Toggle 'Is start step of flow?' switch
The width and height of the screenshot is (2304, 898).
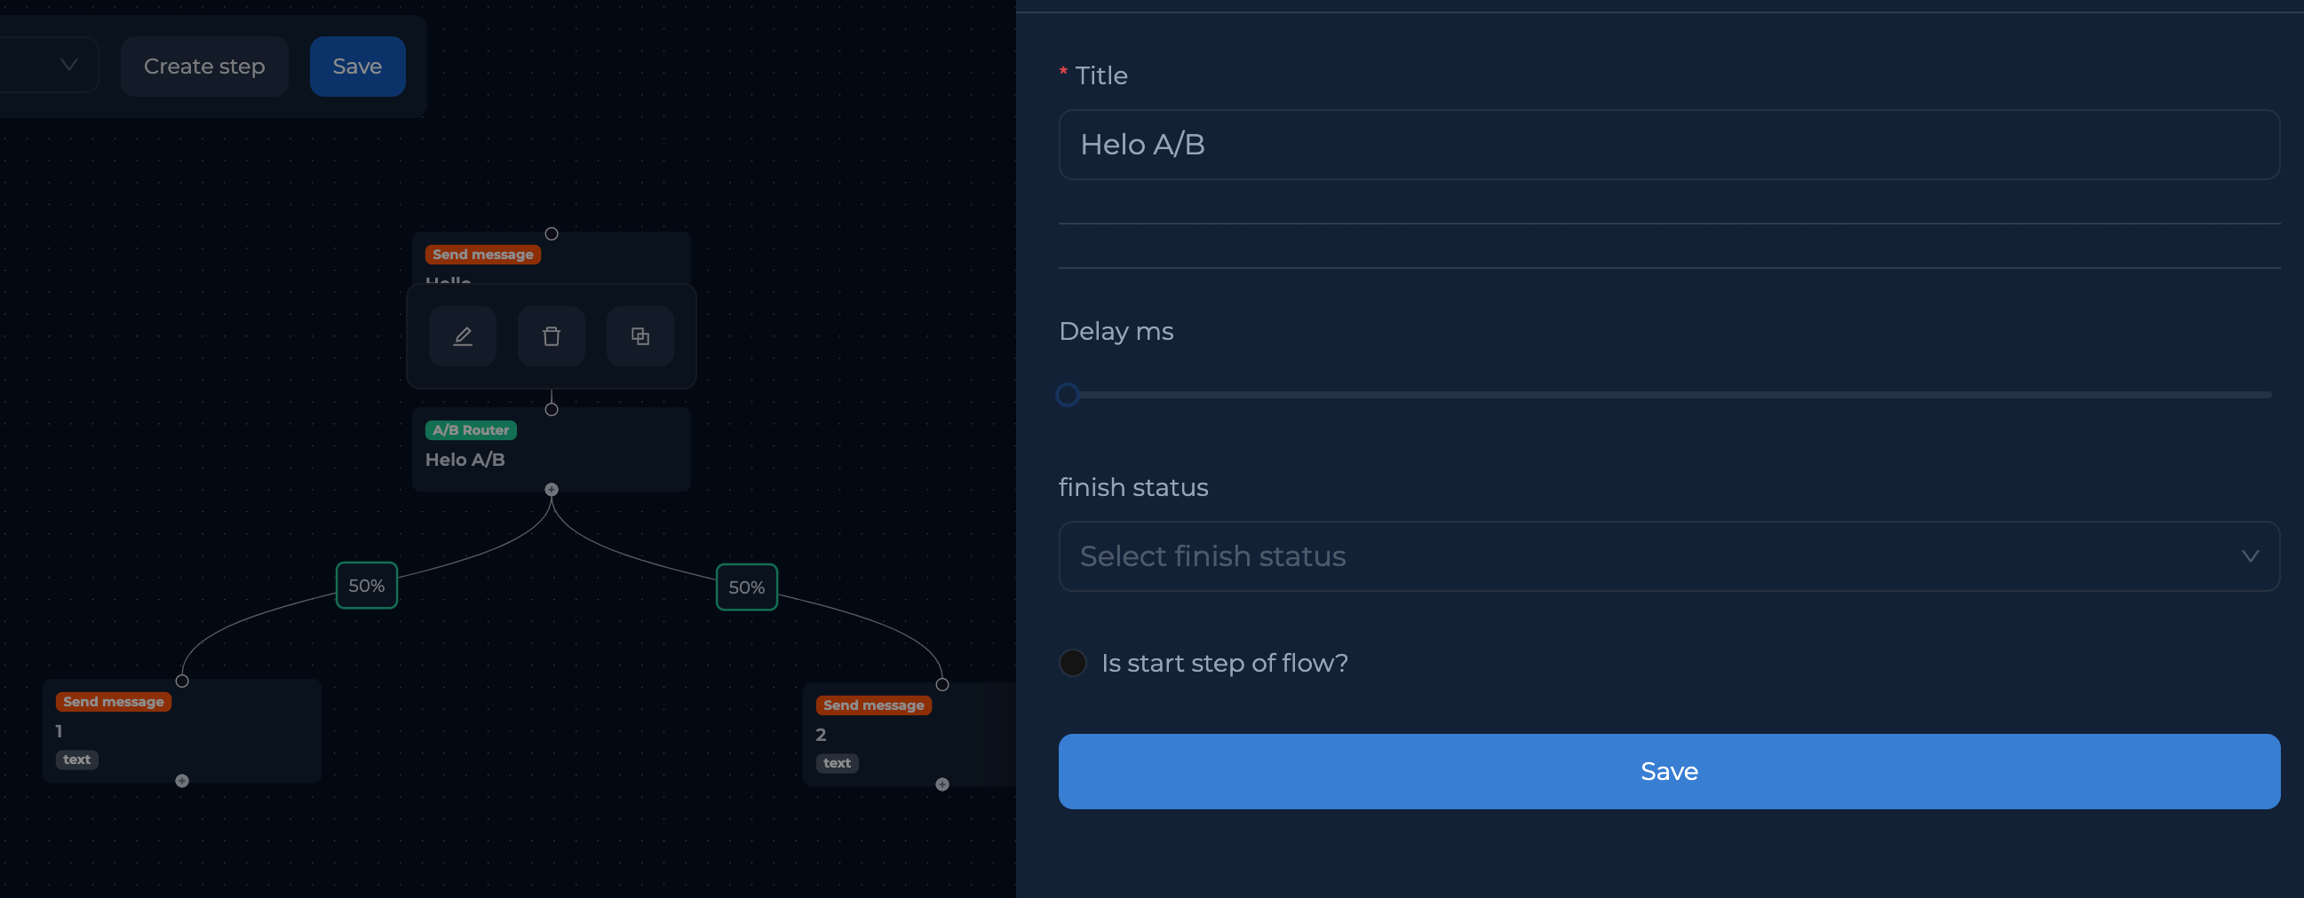(x=1073, y=663)
